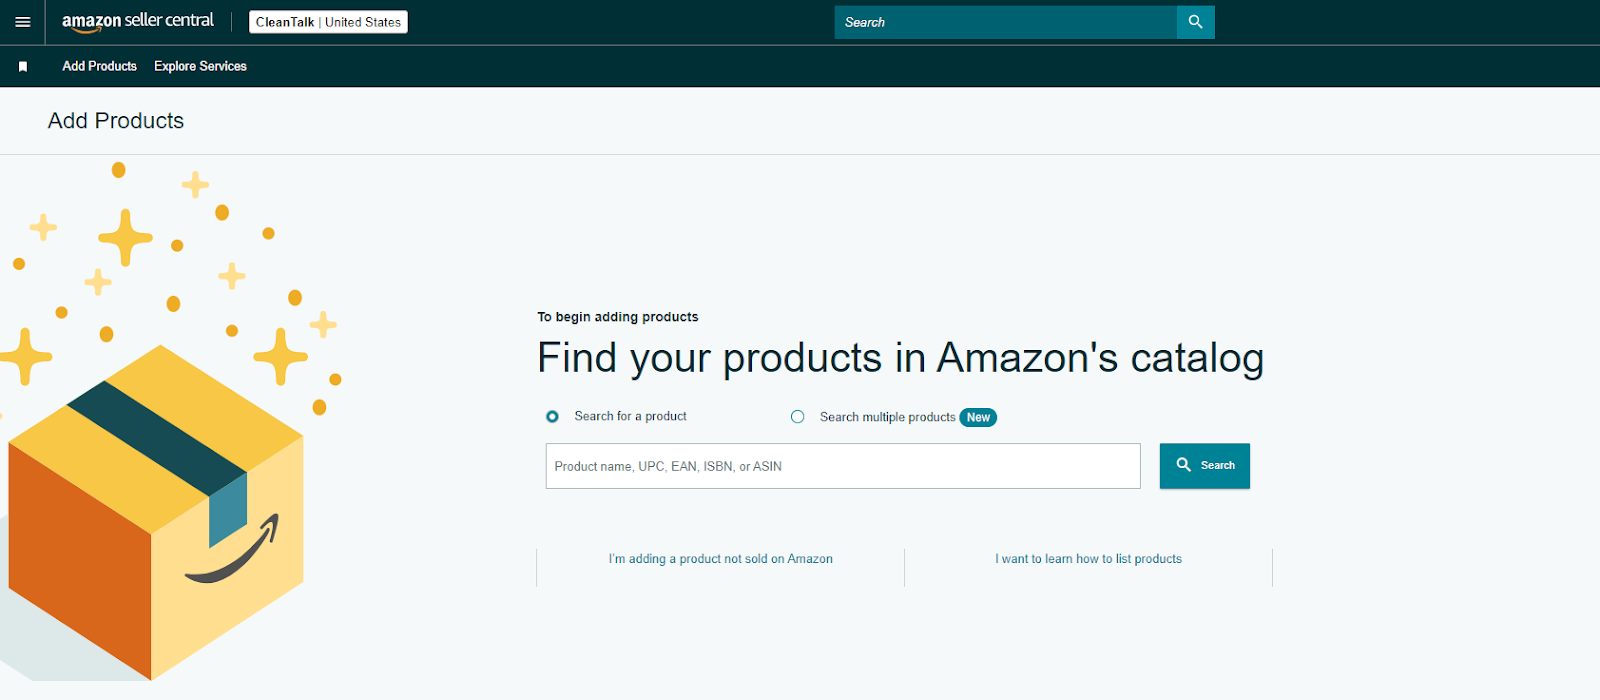Click the New badge beside multiple products
Image resolution: width=1600 pixels, height=700 pixels.
[x=978, y=418]
